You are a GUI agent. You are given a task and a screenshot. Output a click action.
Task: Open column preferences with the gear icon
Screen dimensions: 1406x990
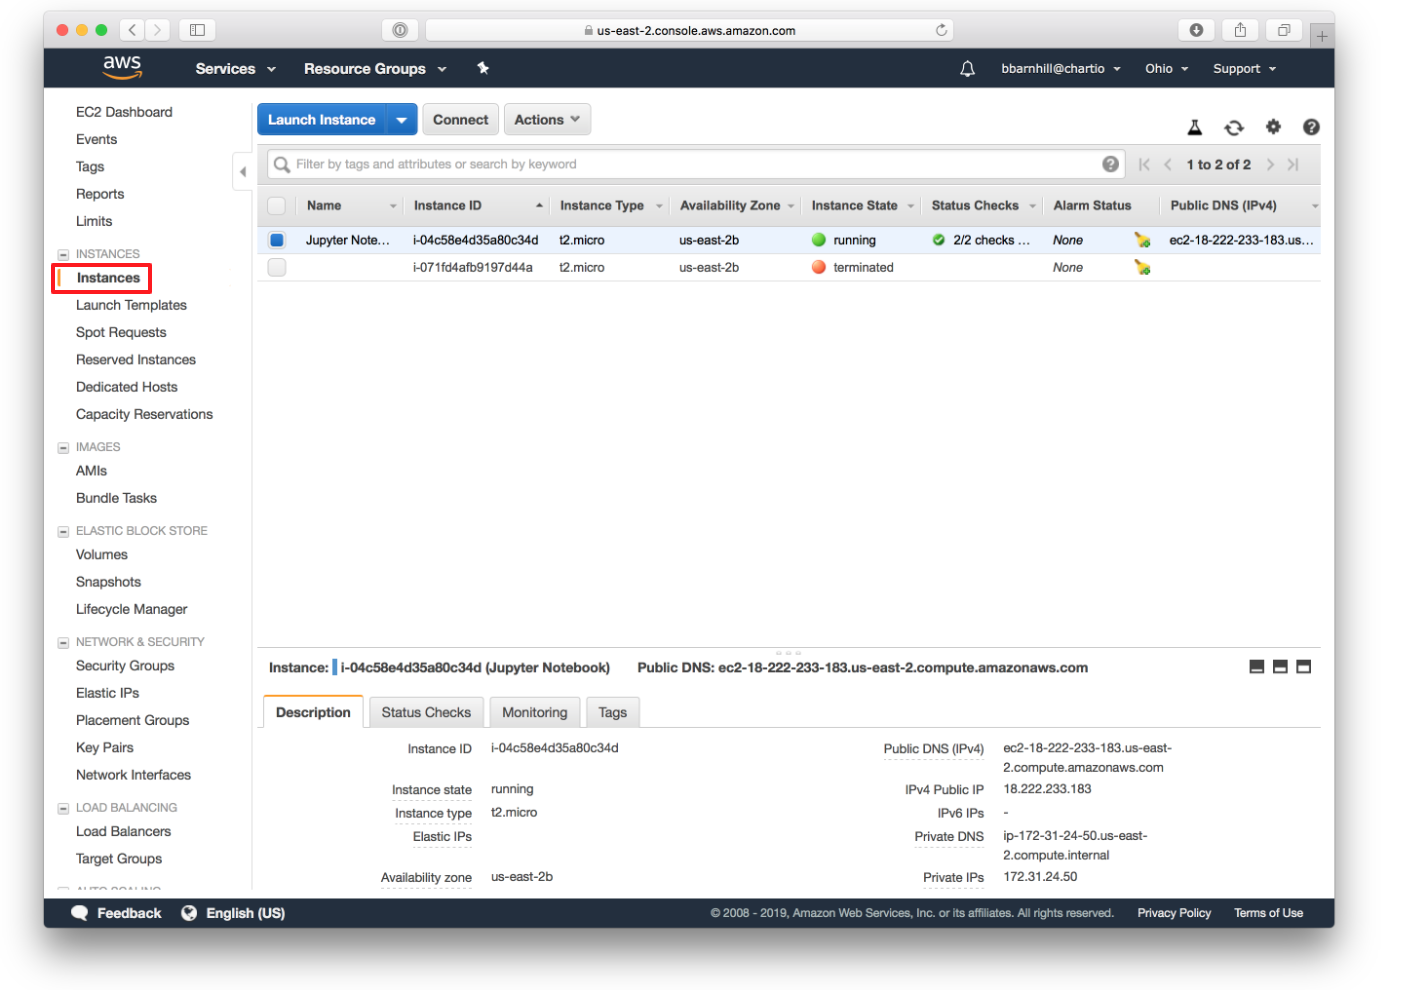[1273, 127]
